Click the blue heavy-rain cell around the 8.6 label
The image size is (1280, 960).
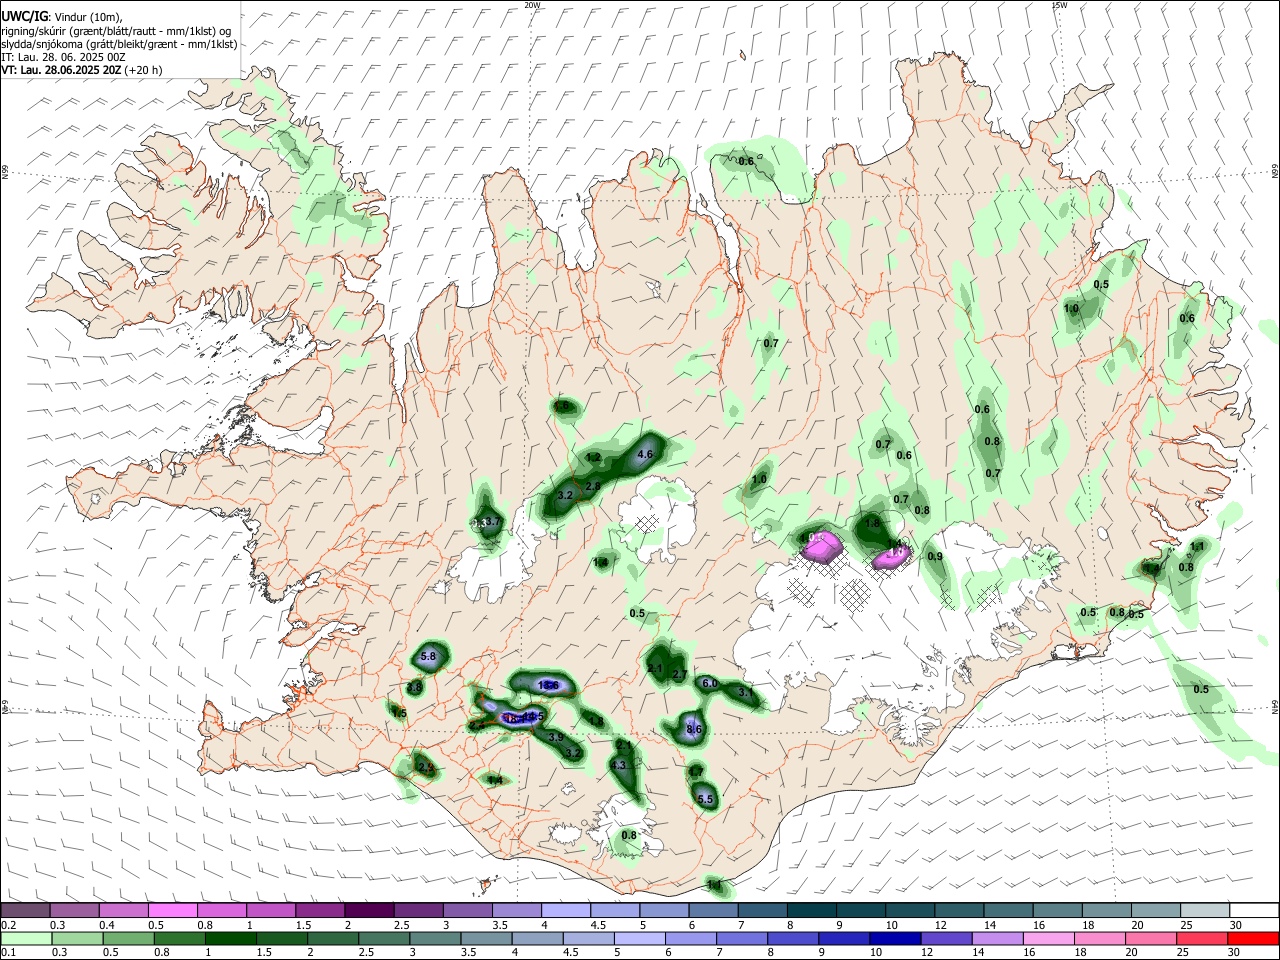tap(691, 727)
